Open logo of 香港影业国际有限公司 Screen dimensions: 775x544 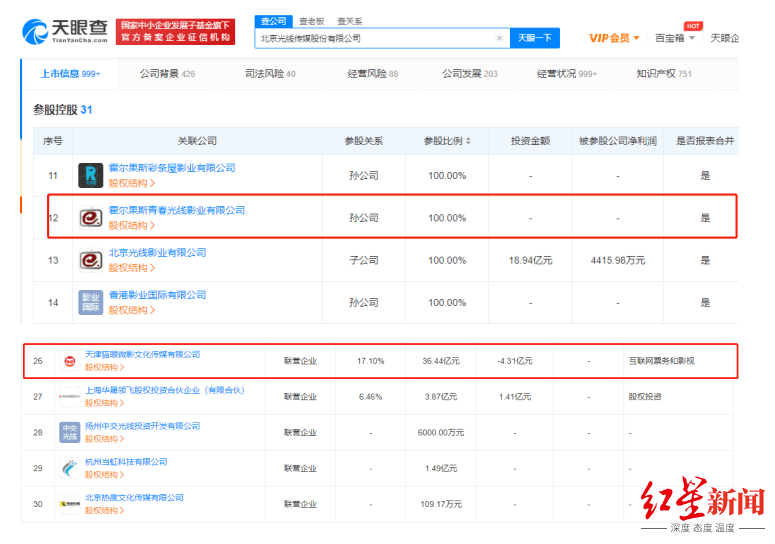pyautogui.click(x=91, y=302)
